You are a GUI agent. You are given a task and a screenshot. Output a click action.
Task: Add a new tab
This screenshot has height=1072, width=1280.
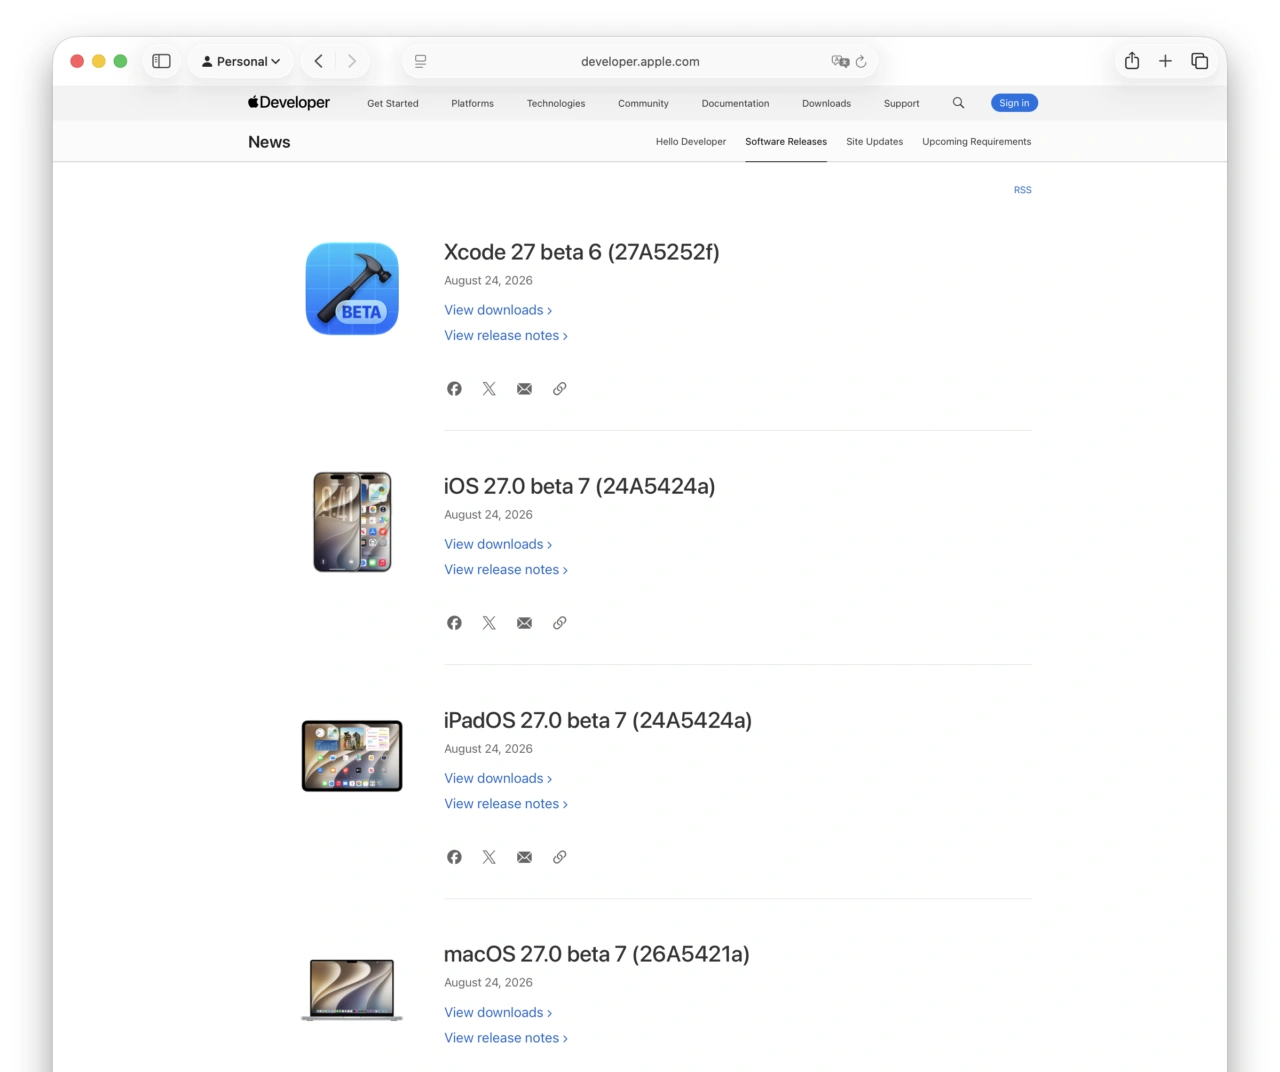(x=1165, y=61)
